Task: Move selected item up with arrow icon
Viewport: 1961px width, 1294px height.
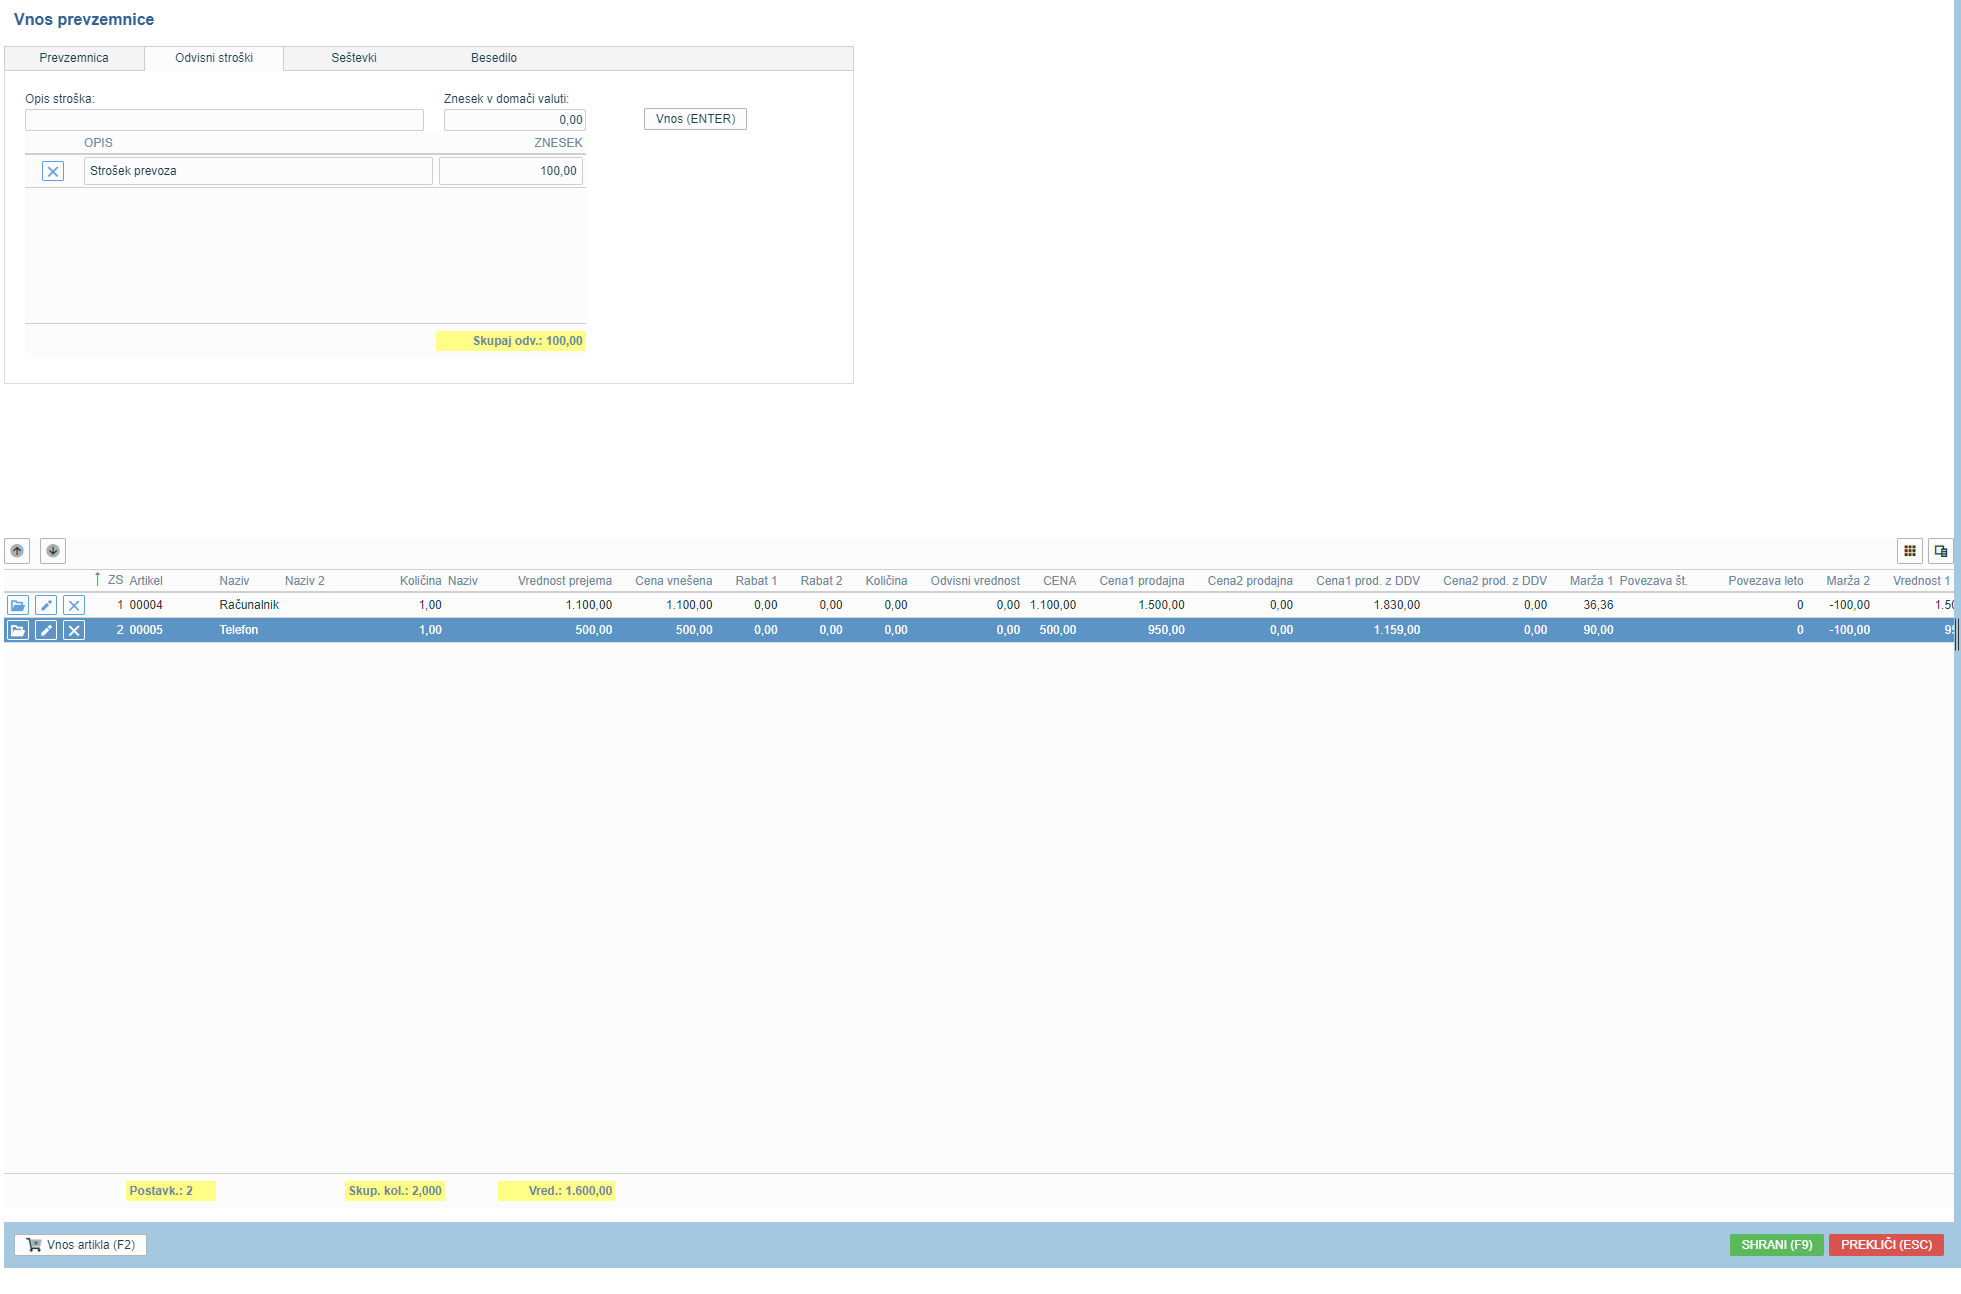Action: click(x=17, y=551)
